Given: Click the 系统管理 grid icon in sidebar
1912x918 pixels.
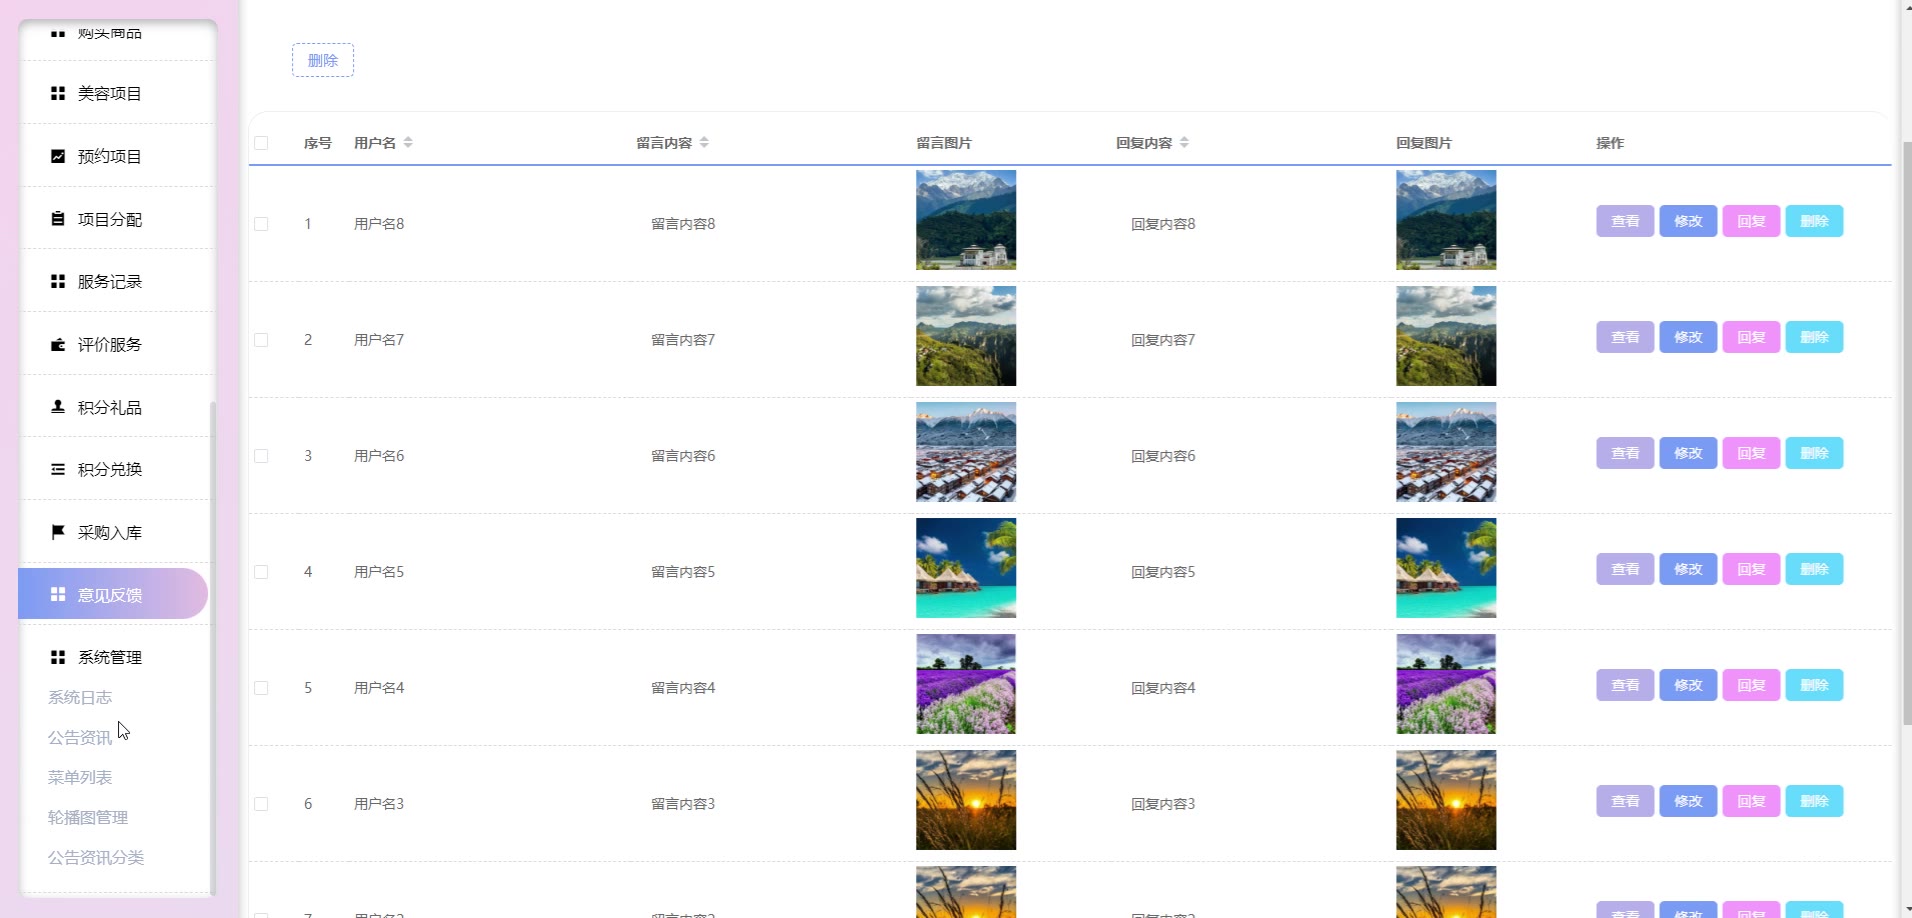Looking at the screenshot, I should 58,657.
